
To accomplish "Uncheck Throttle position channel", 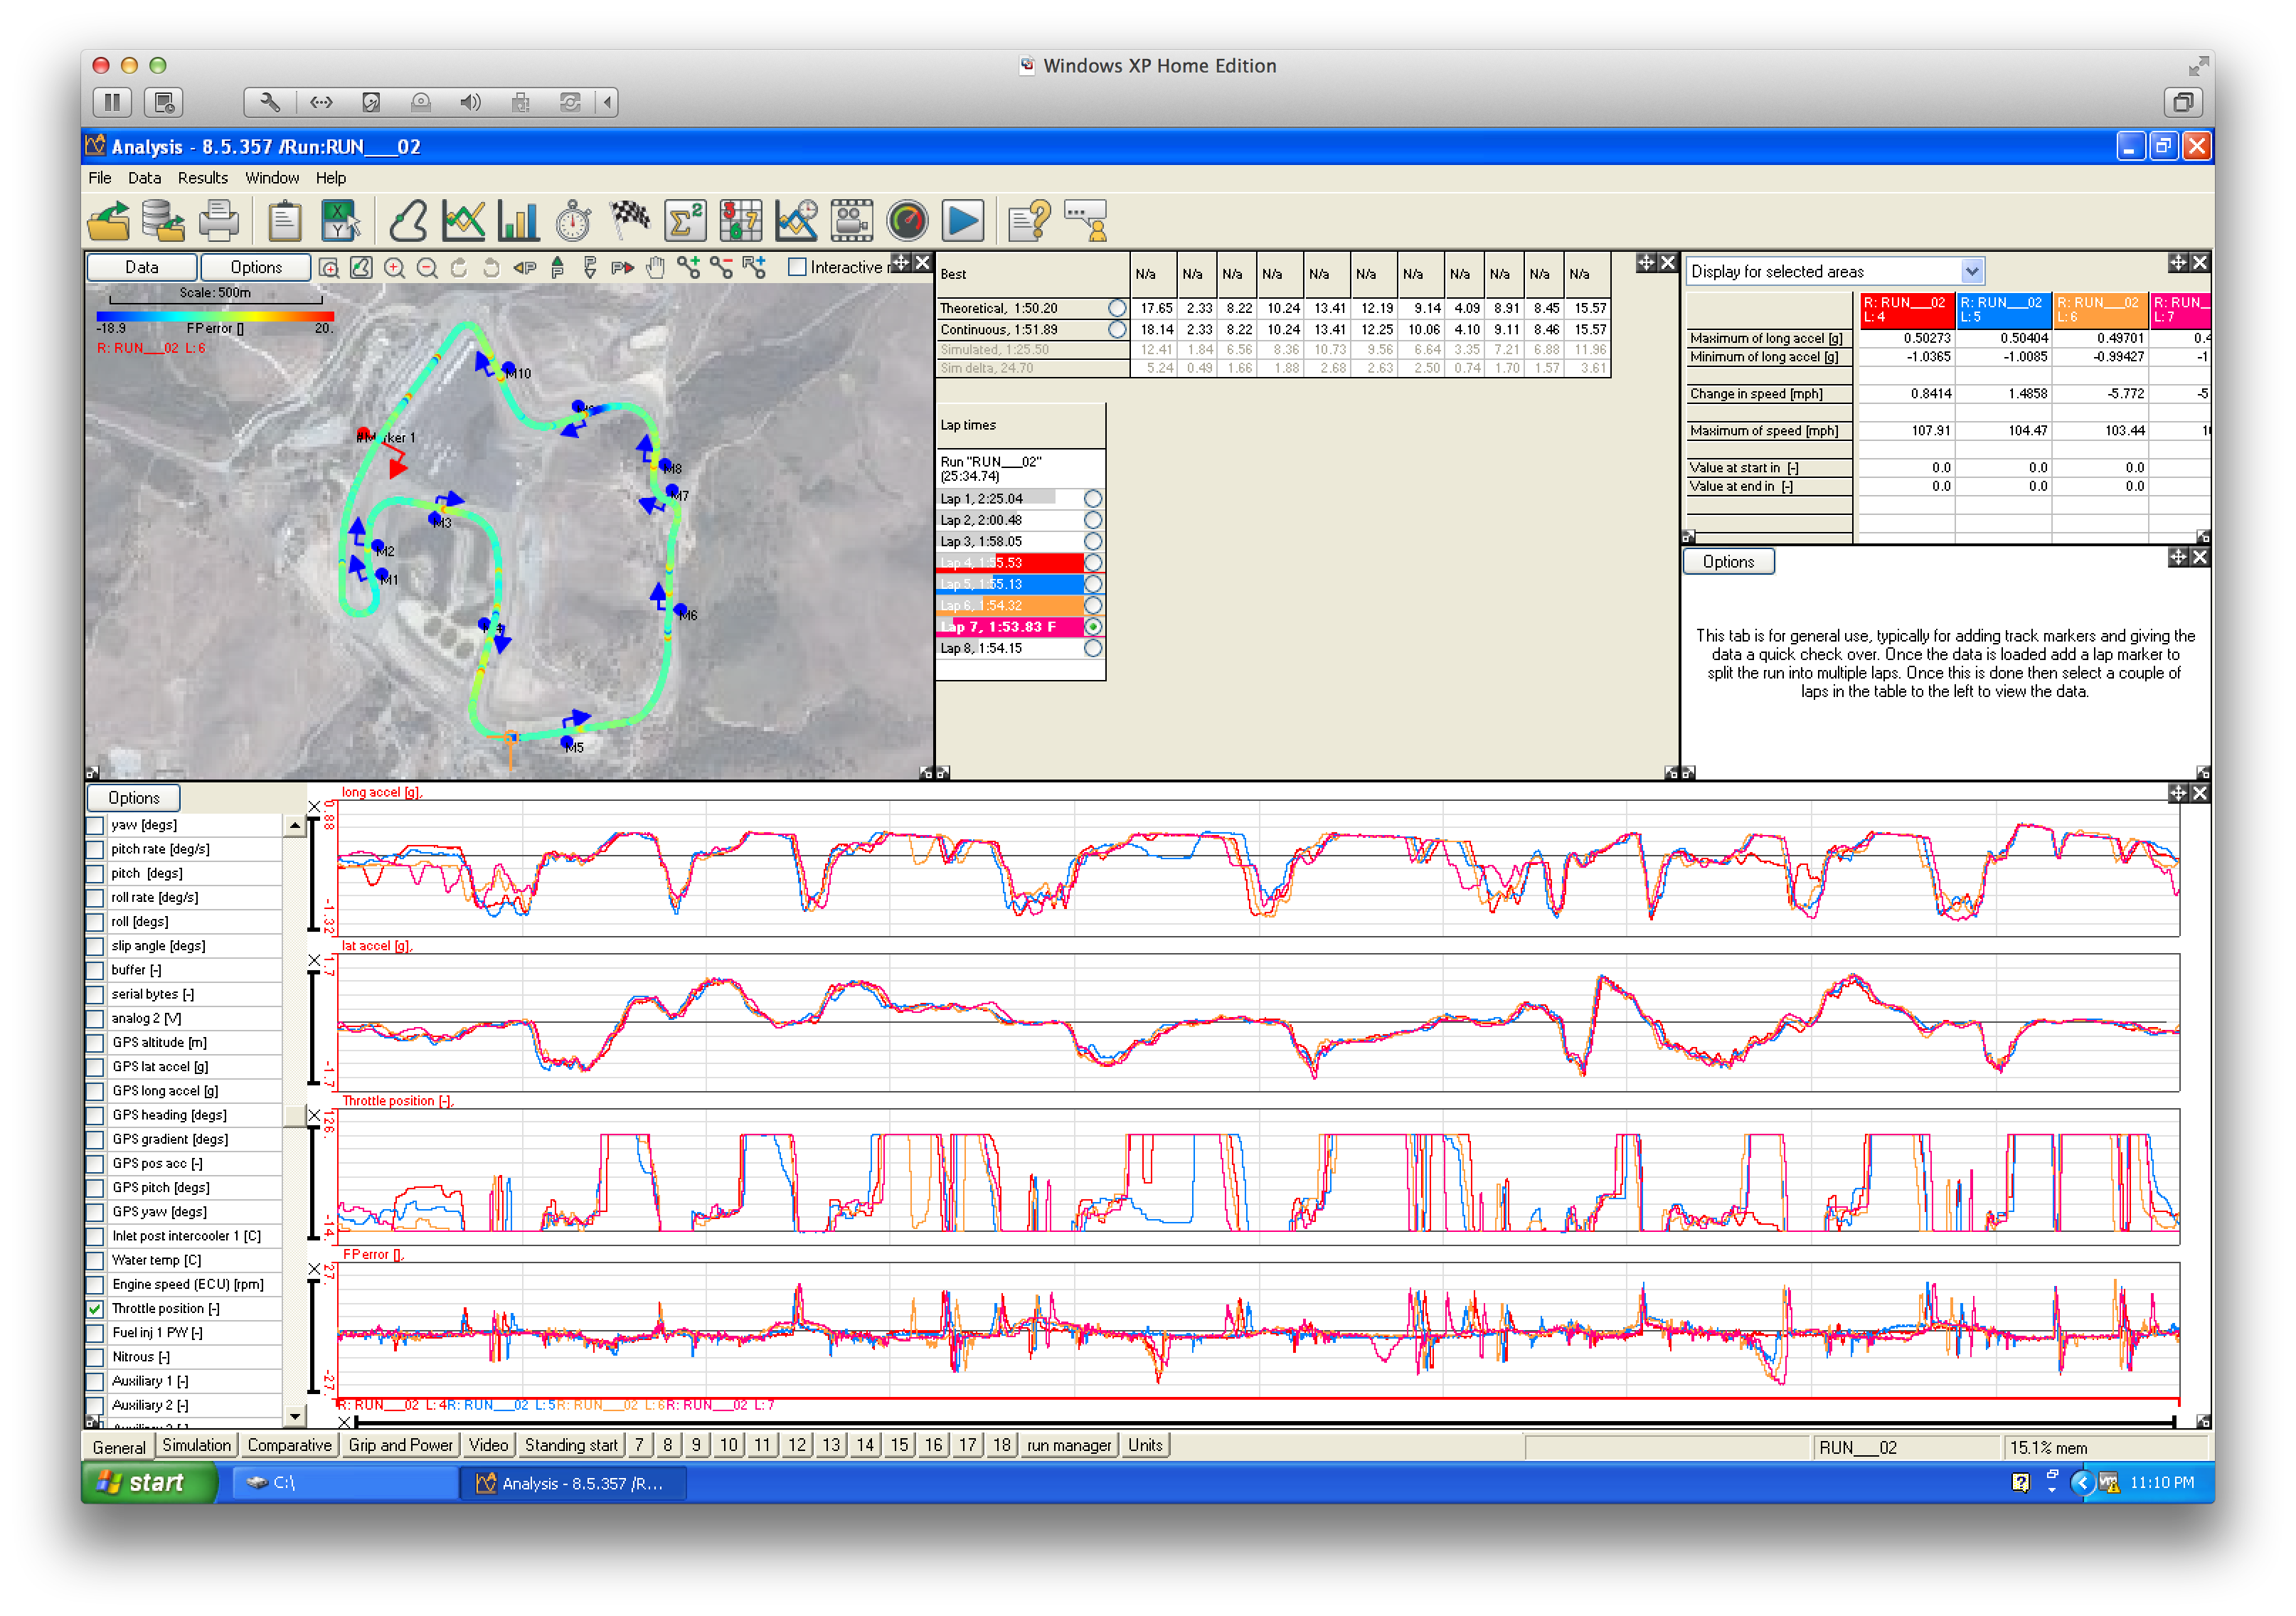I will 95,1308.
